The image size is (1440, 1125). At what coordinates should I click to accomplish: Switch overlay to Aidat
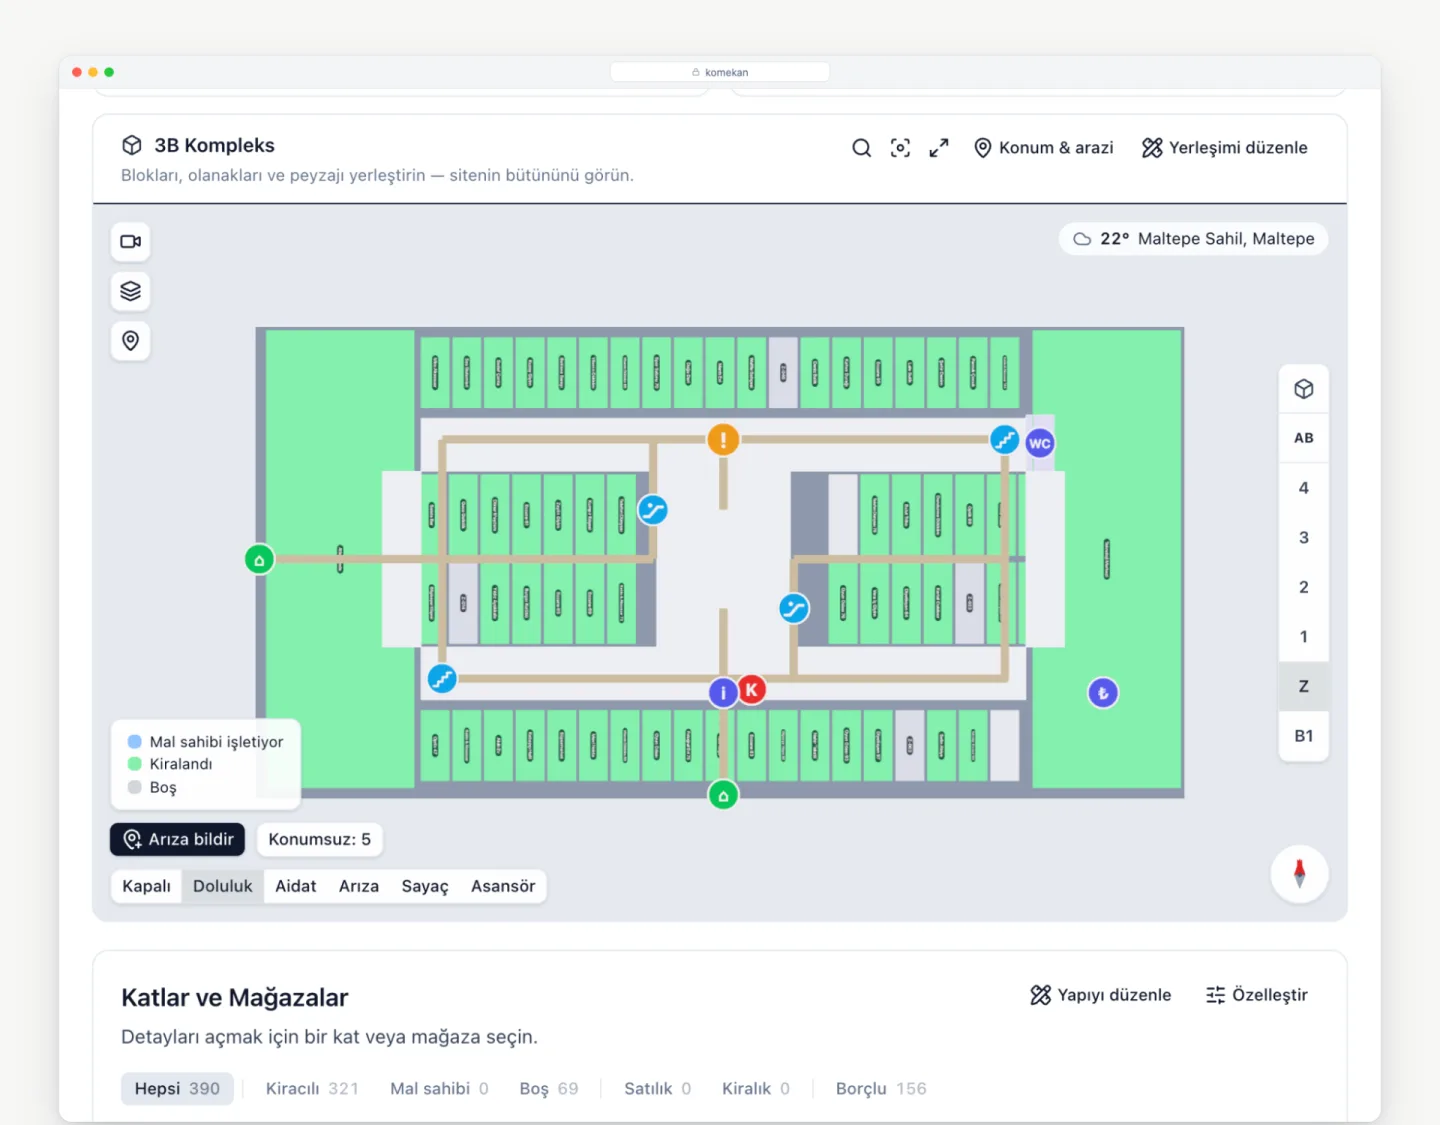tap(296, 886)
